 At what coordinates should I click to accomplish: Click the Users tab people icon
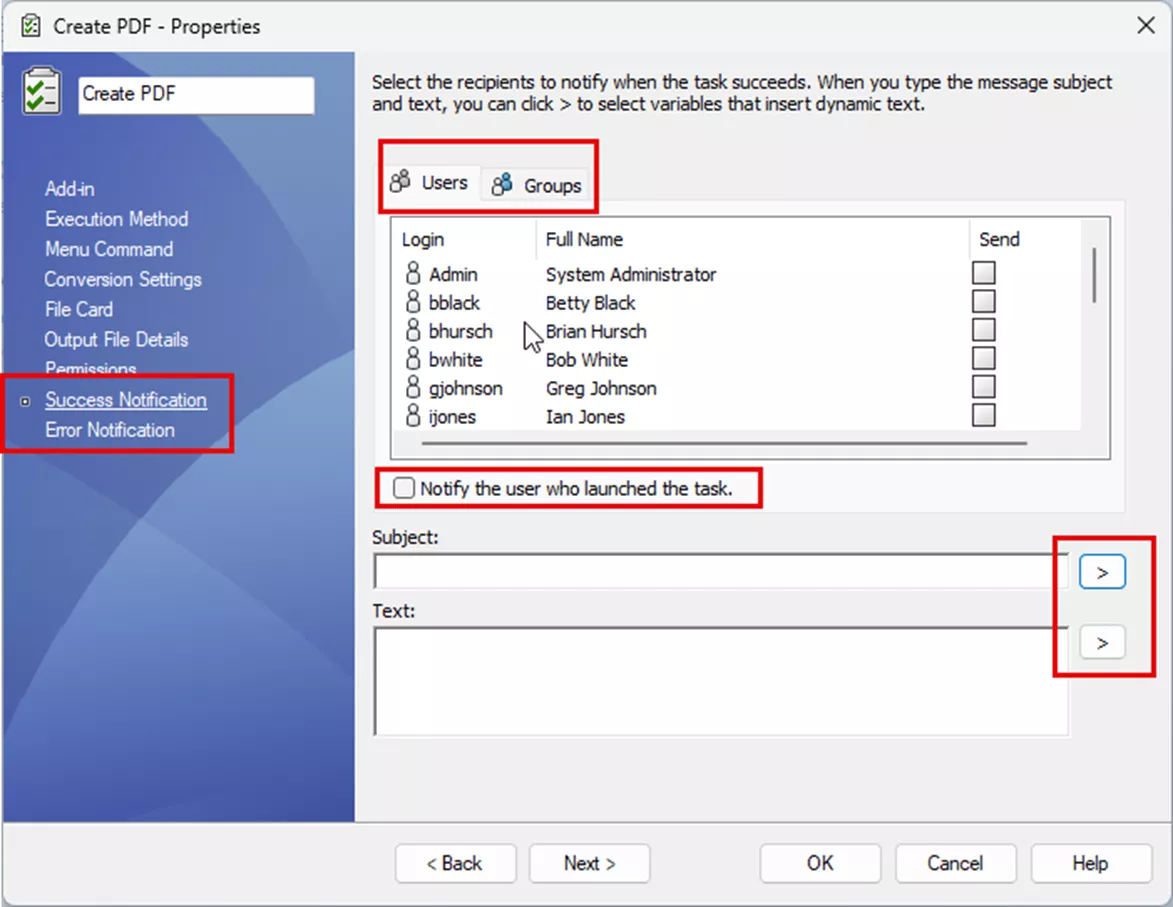[x=400, y=181]
